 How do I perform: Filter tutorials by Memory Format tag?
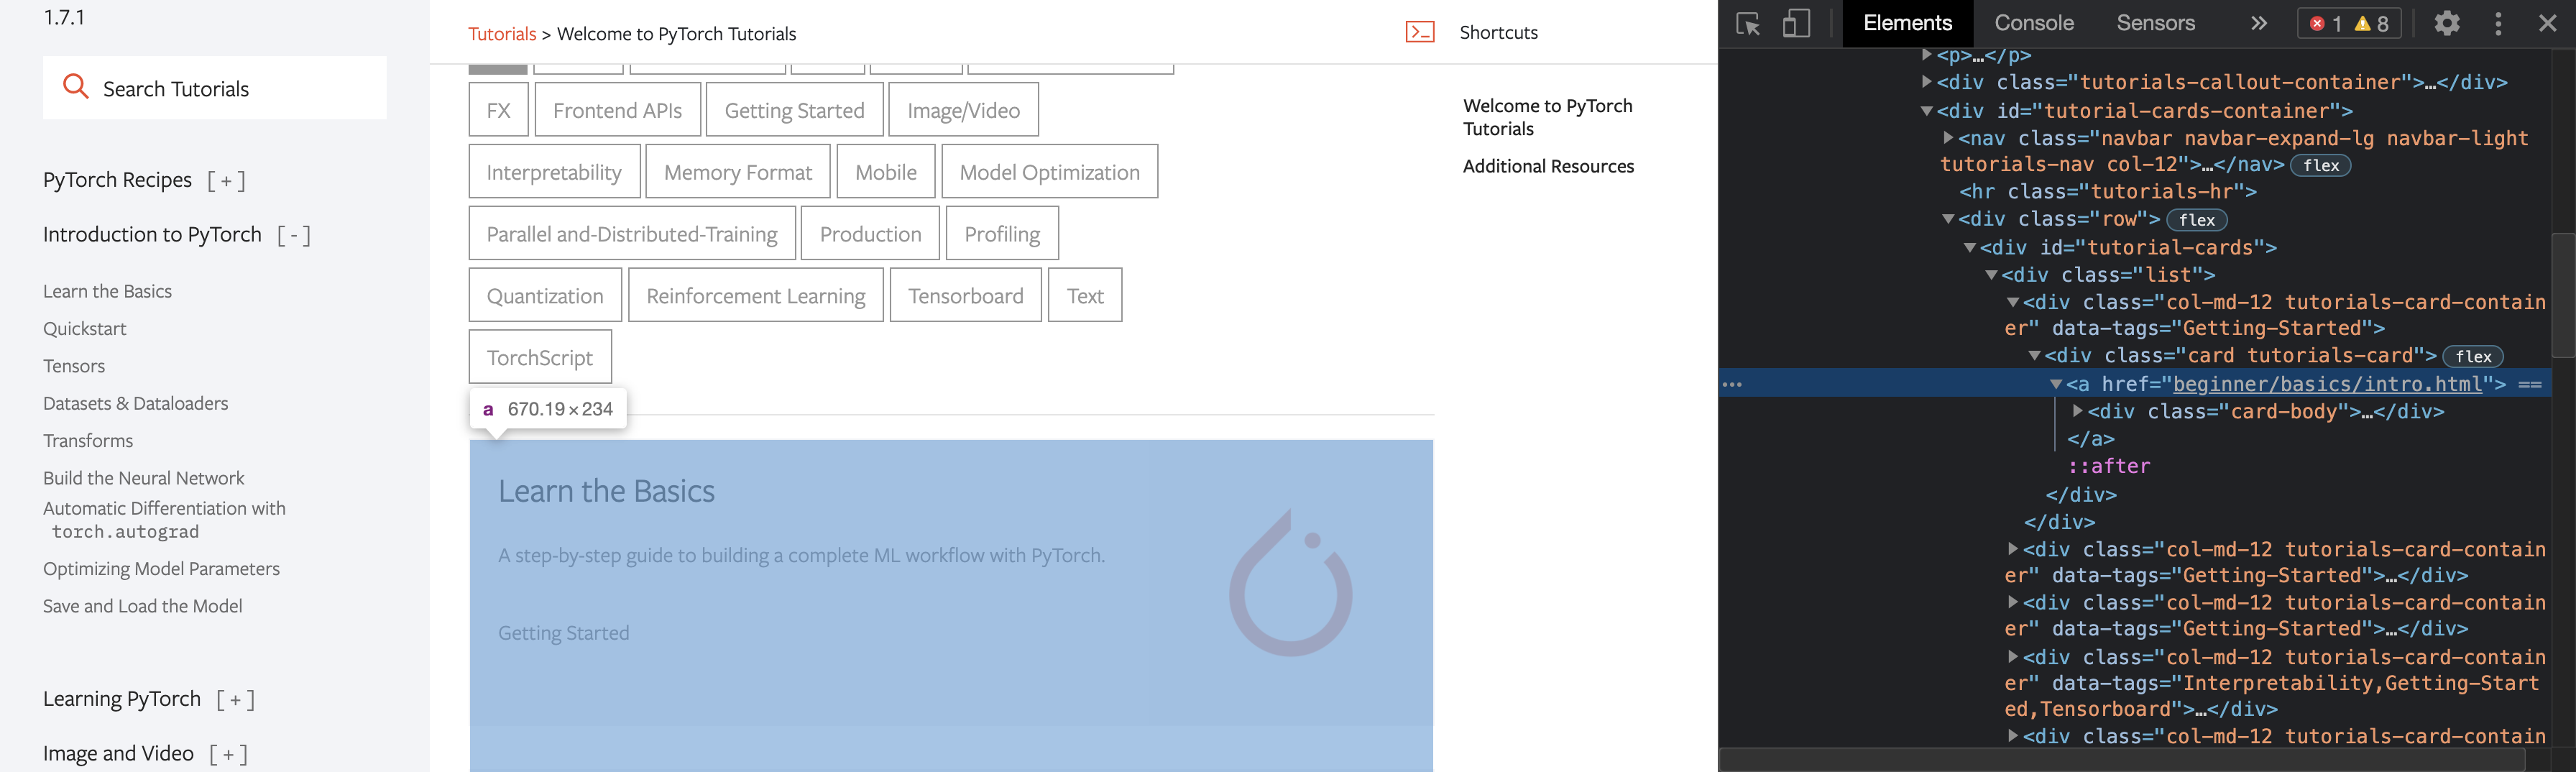coord(738,172)
